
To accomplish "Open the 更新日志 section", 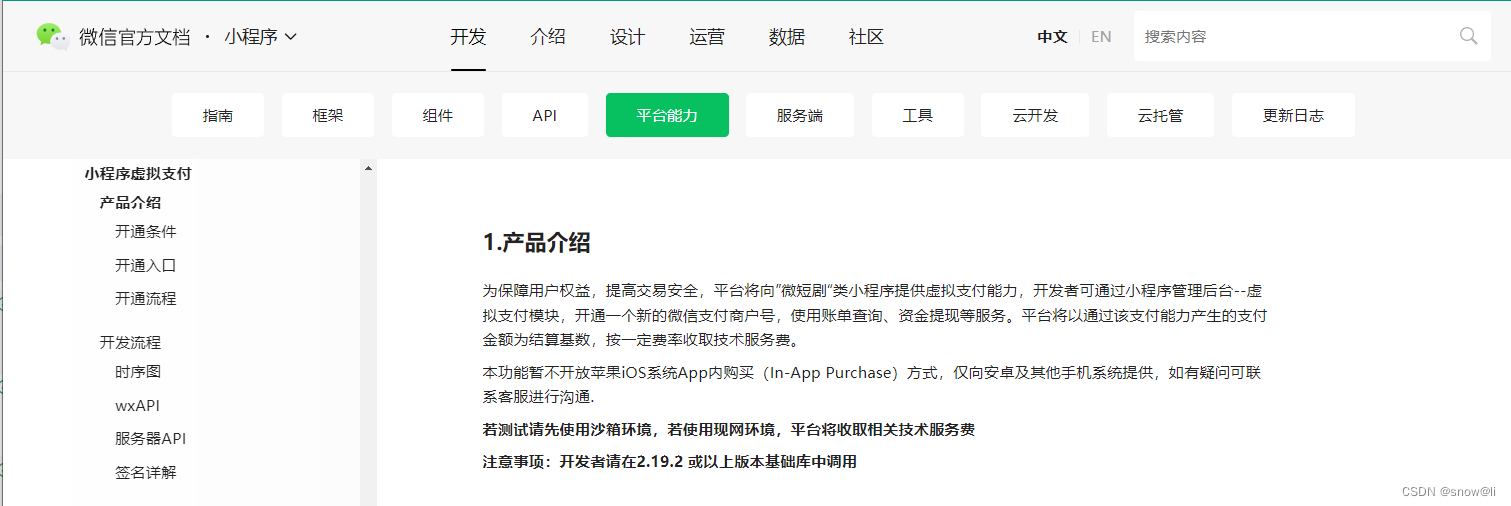I will click(1293, 115).
